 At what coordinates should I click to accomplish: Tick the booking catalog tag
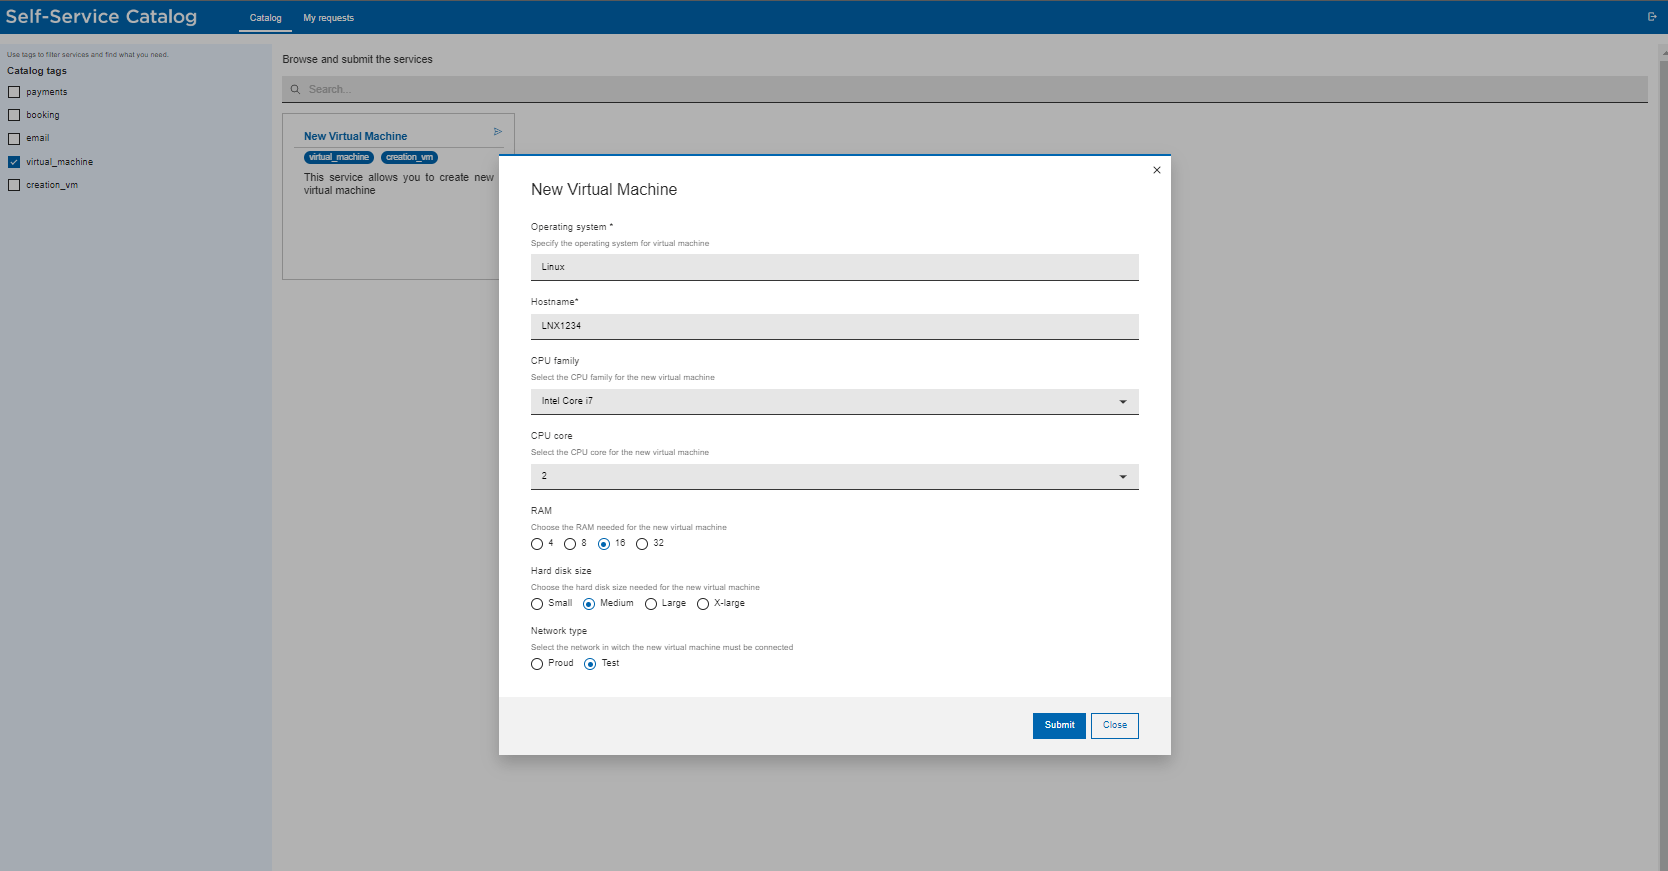(14, 115)
